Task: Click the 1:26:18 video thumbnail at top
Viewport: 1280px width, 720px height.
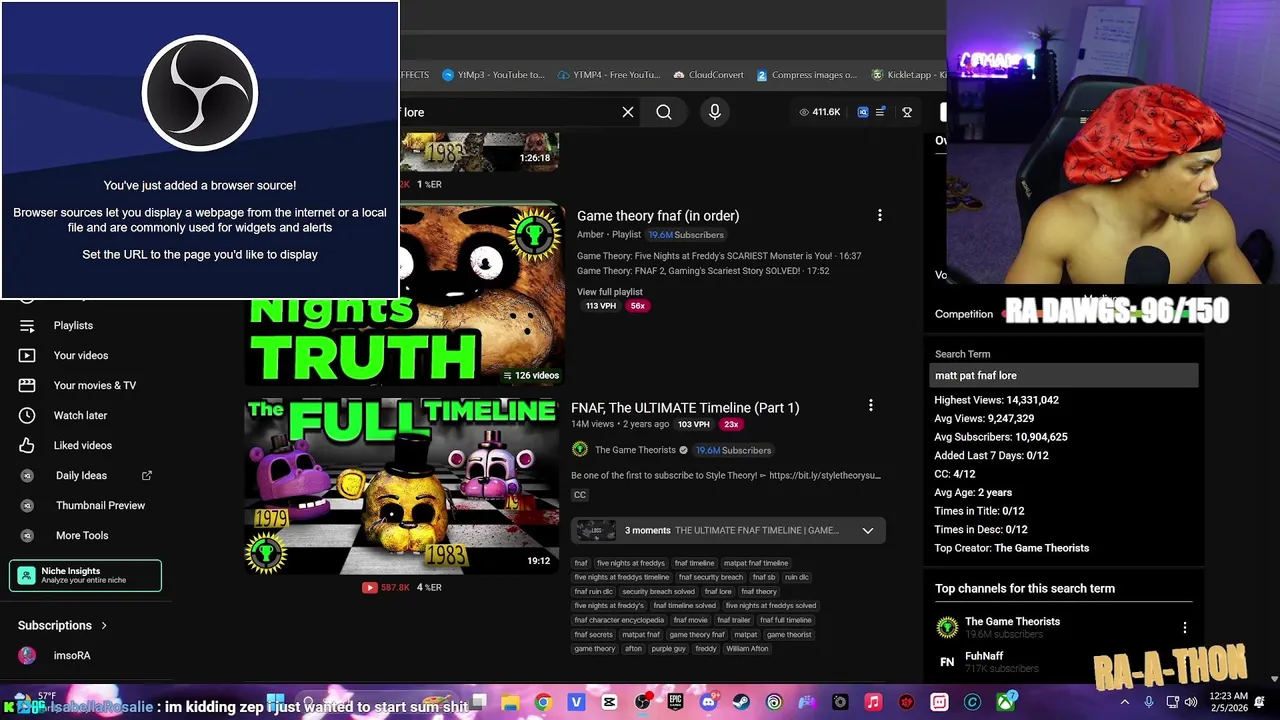Action: [480, 152]
